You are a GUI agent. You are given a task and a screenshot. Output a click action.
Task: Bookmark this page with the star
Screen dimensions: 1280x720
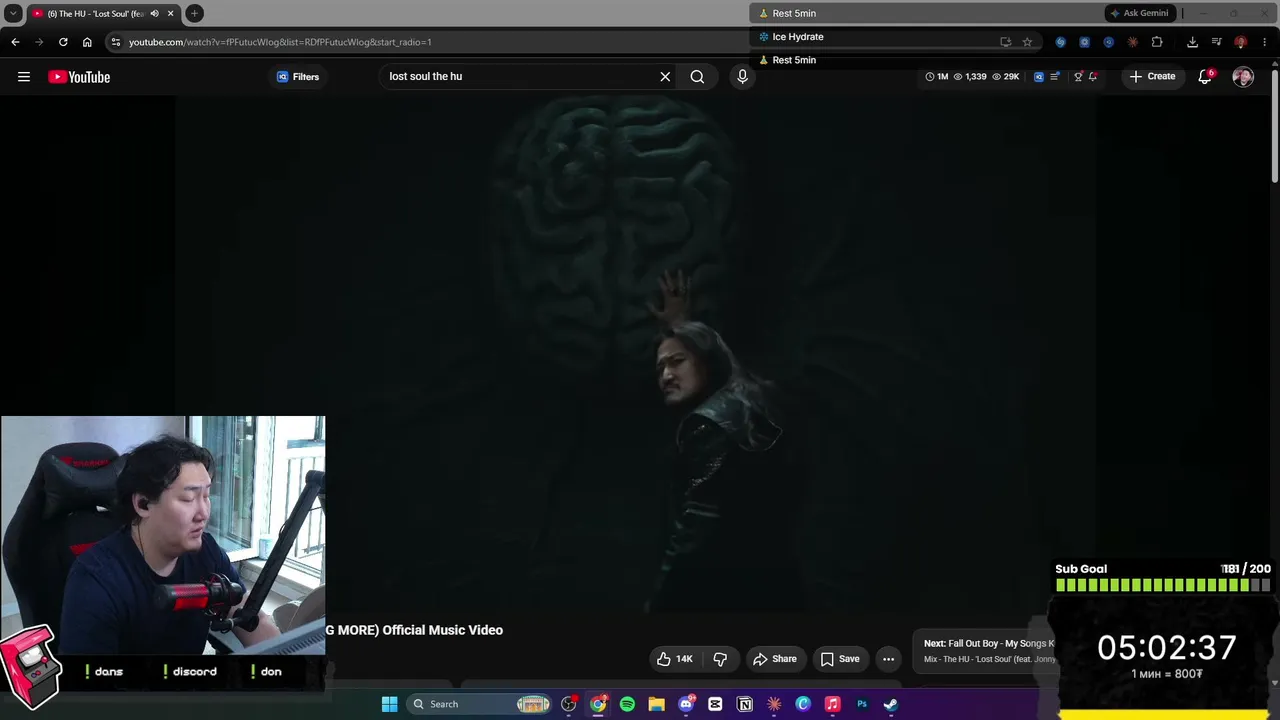(1027, 42)
